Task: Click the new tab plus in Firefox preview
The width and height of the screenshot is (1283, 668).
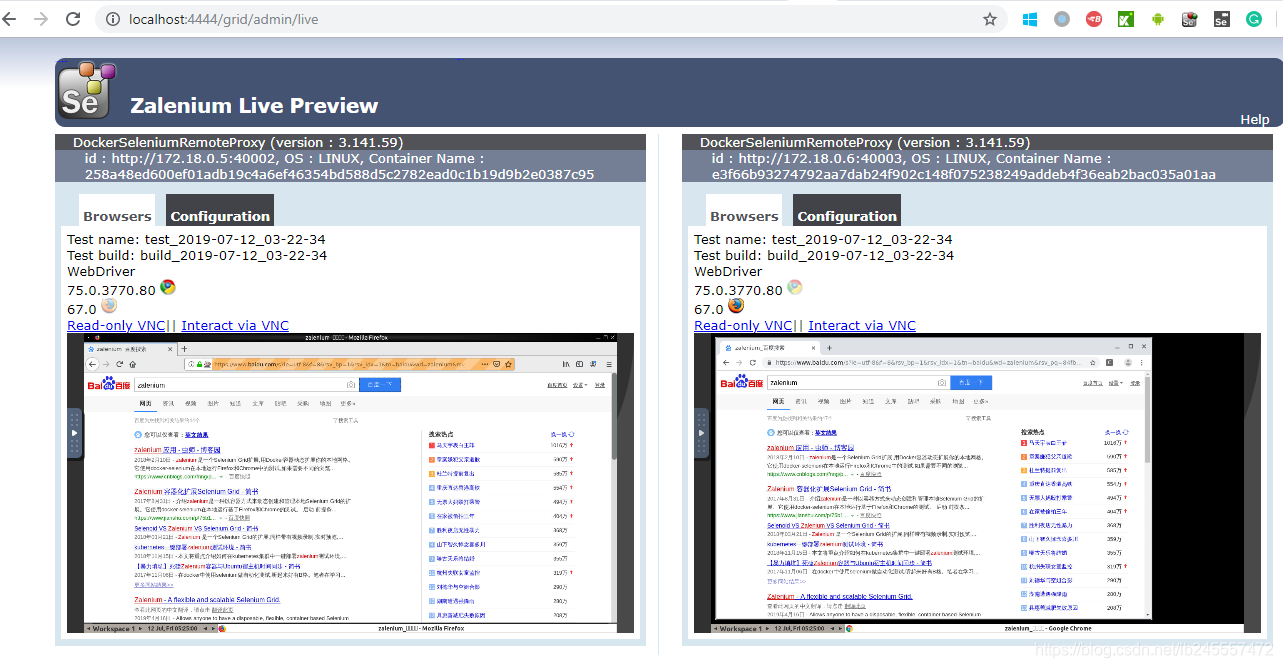Action: click(x=183, y=347)
